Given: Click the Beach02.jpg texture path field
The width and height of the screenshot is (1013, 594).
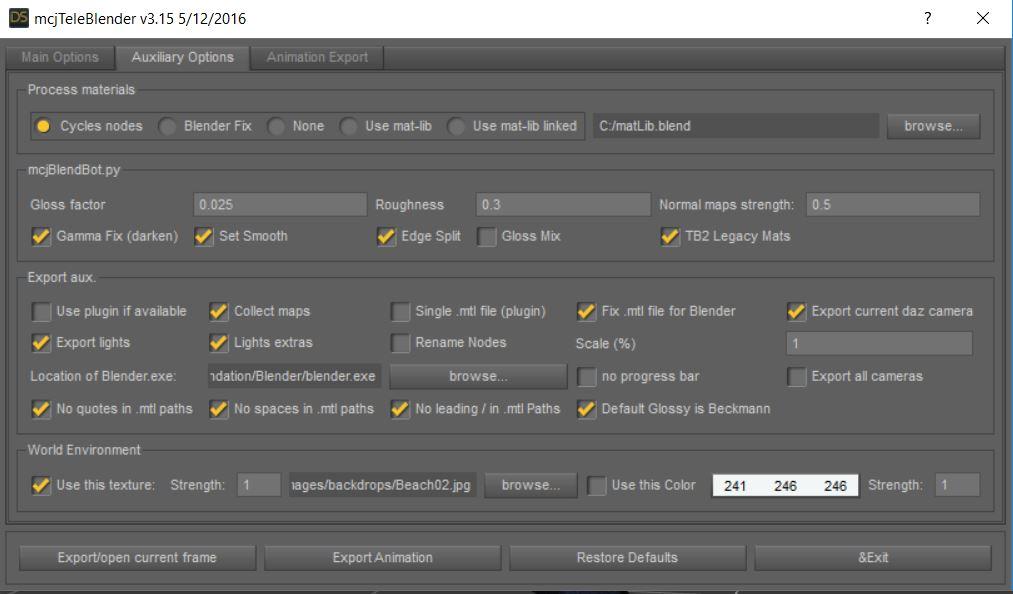Looking at the screenshot, I should pyautogui.click(x=382, y=485).
